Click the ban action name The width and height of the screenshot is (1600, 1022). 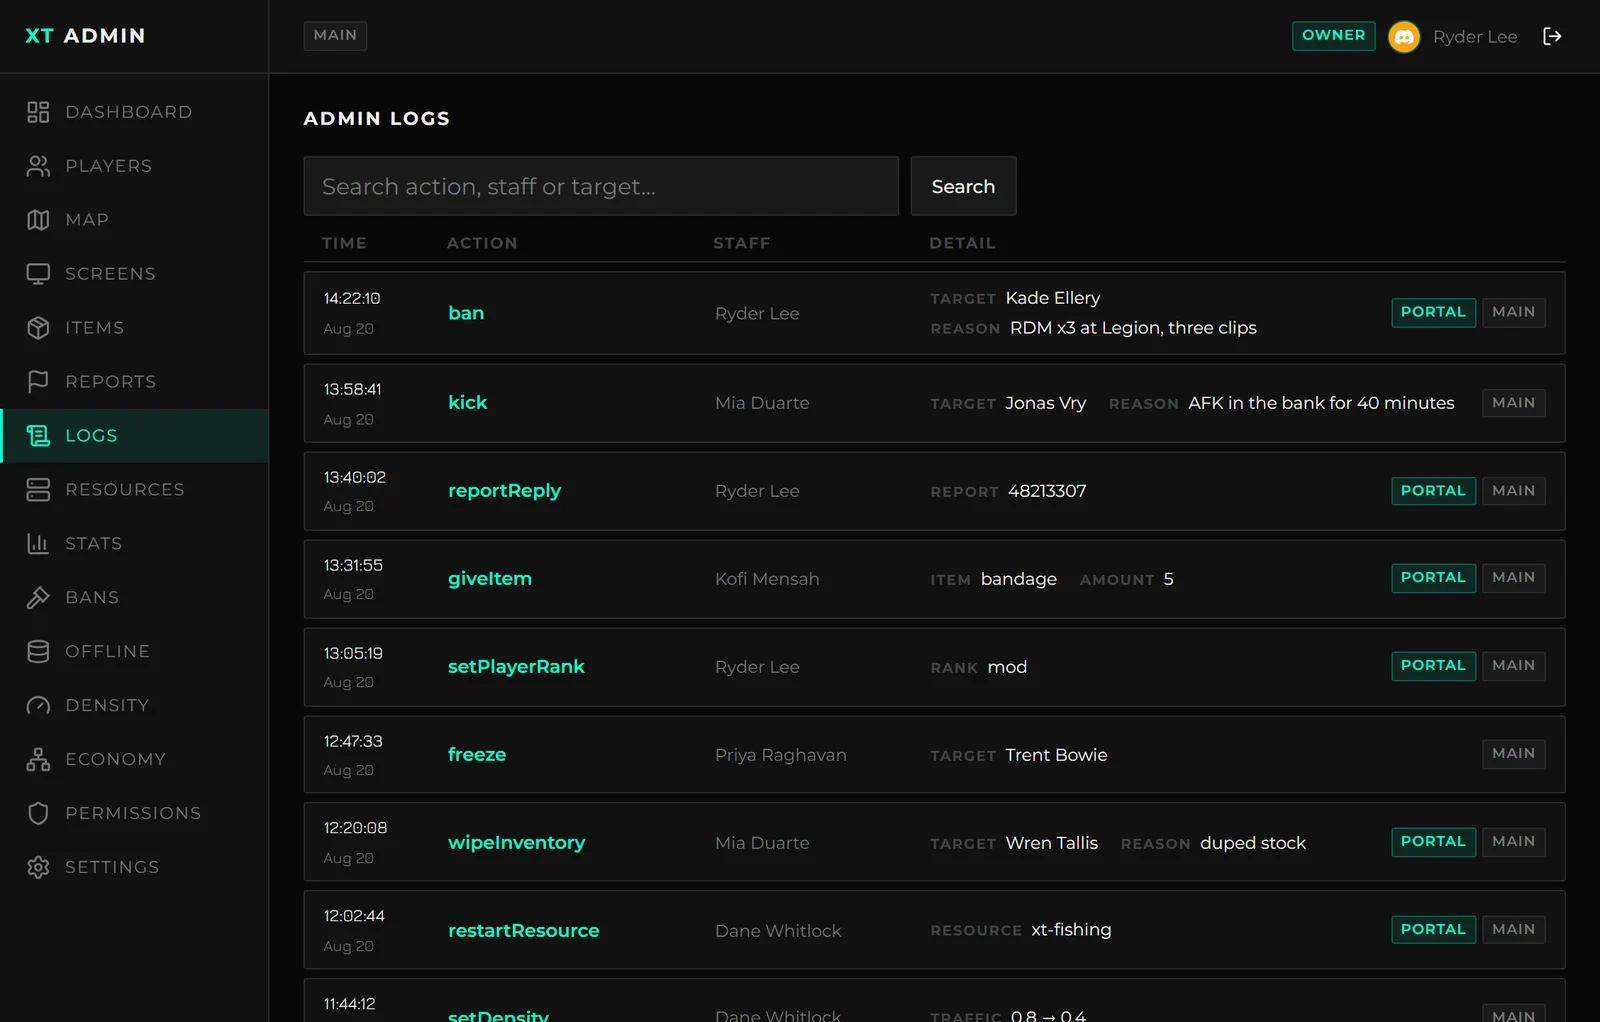click(466, 313)
